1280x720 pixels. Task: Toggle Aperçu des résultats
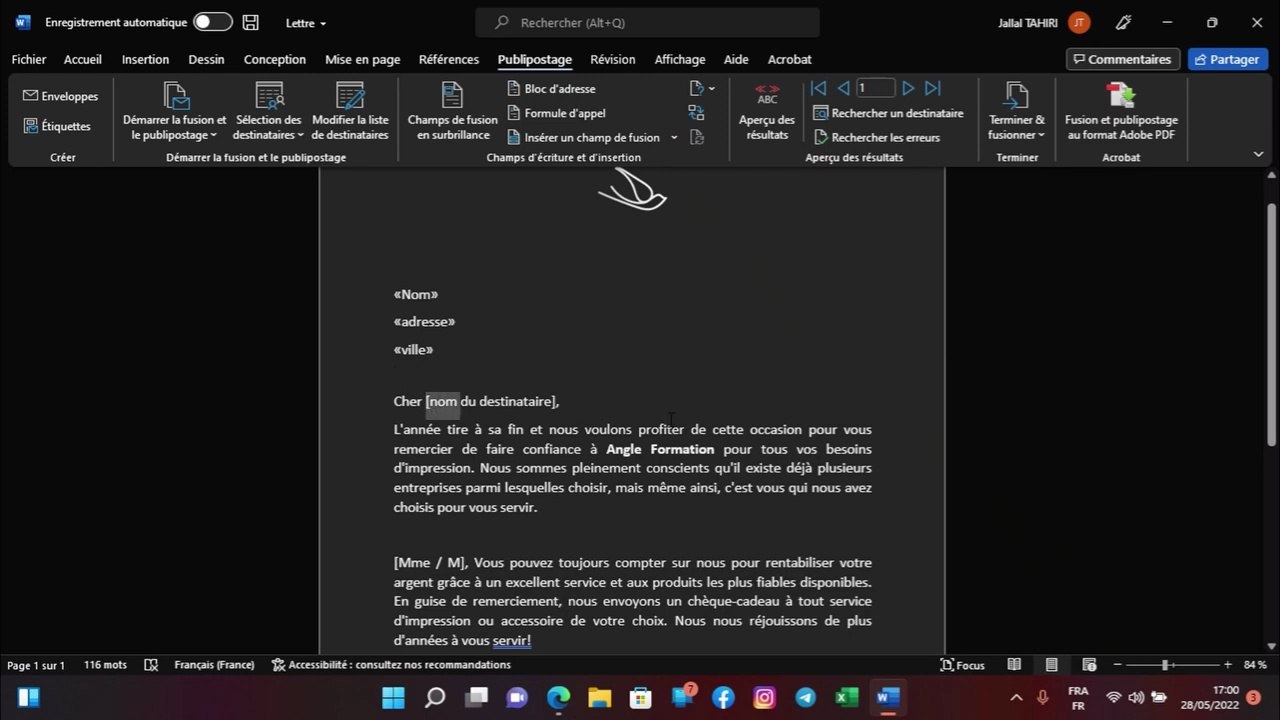coord(767,112)
